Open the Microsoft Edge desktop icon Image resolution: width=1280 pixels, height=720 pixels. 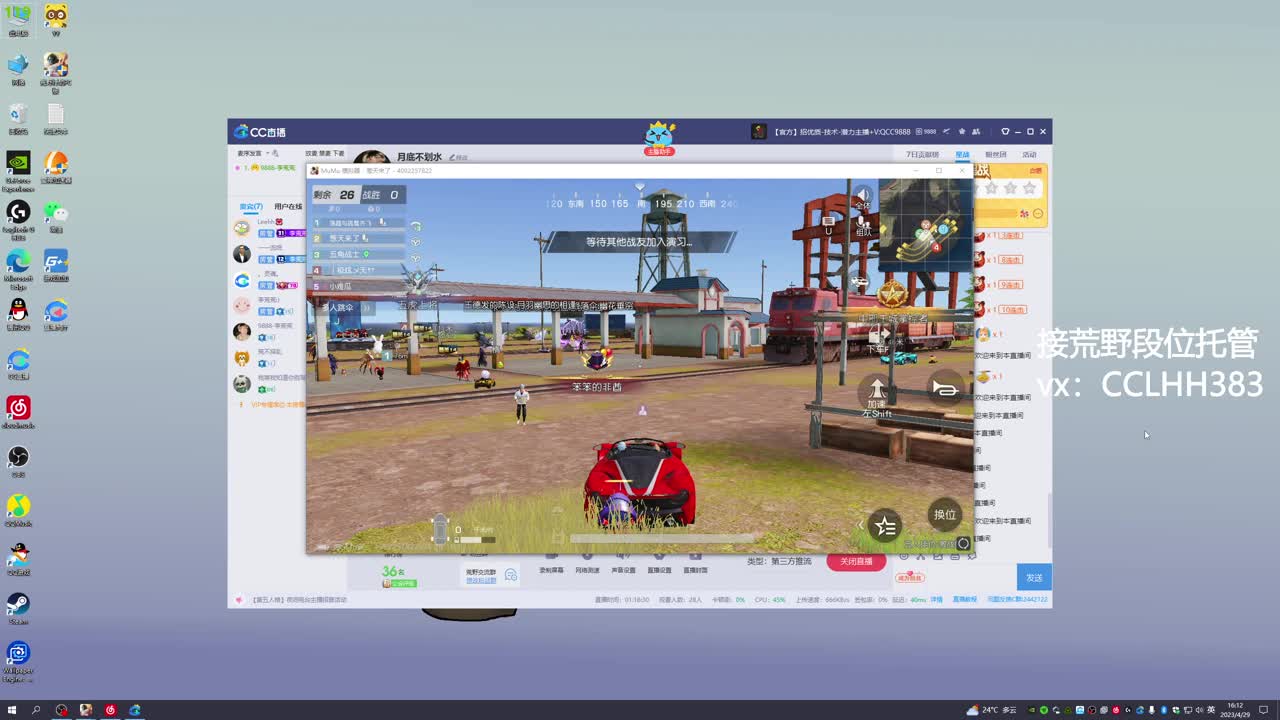coord(18,267)
